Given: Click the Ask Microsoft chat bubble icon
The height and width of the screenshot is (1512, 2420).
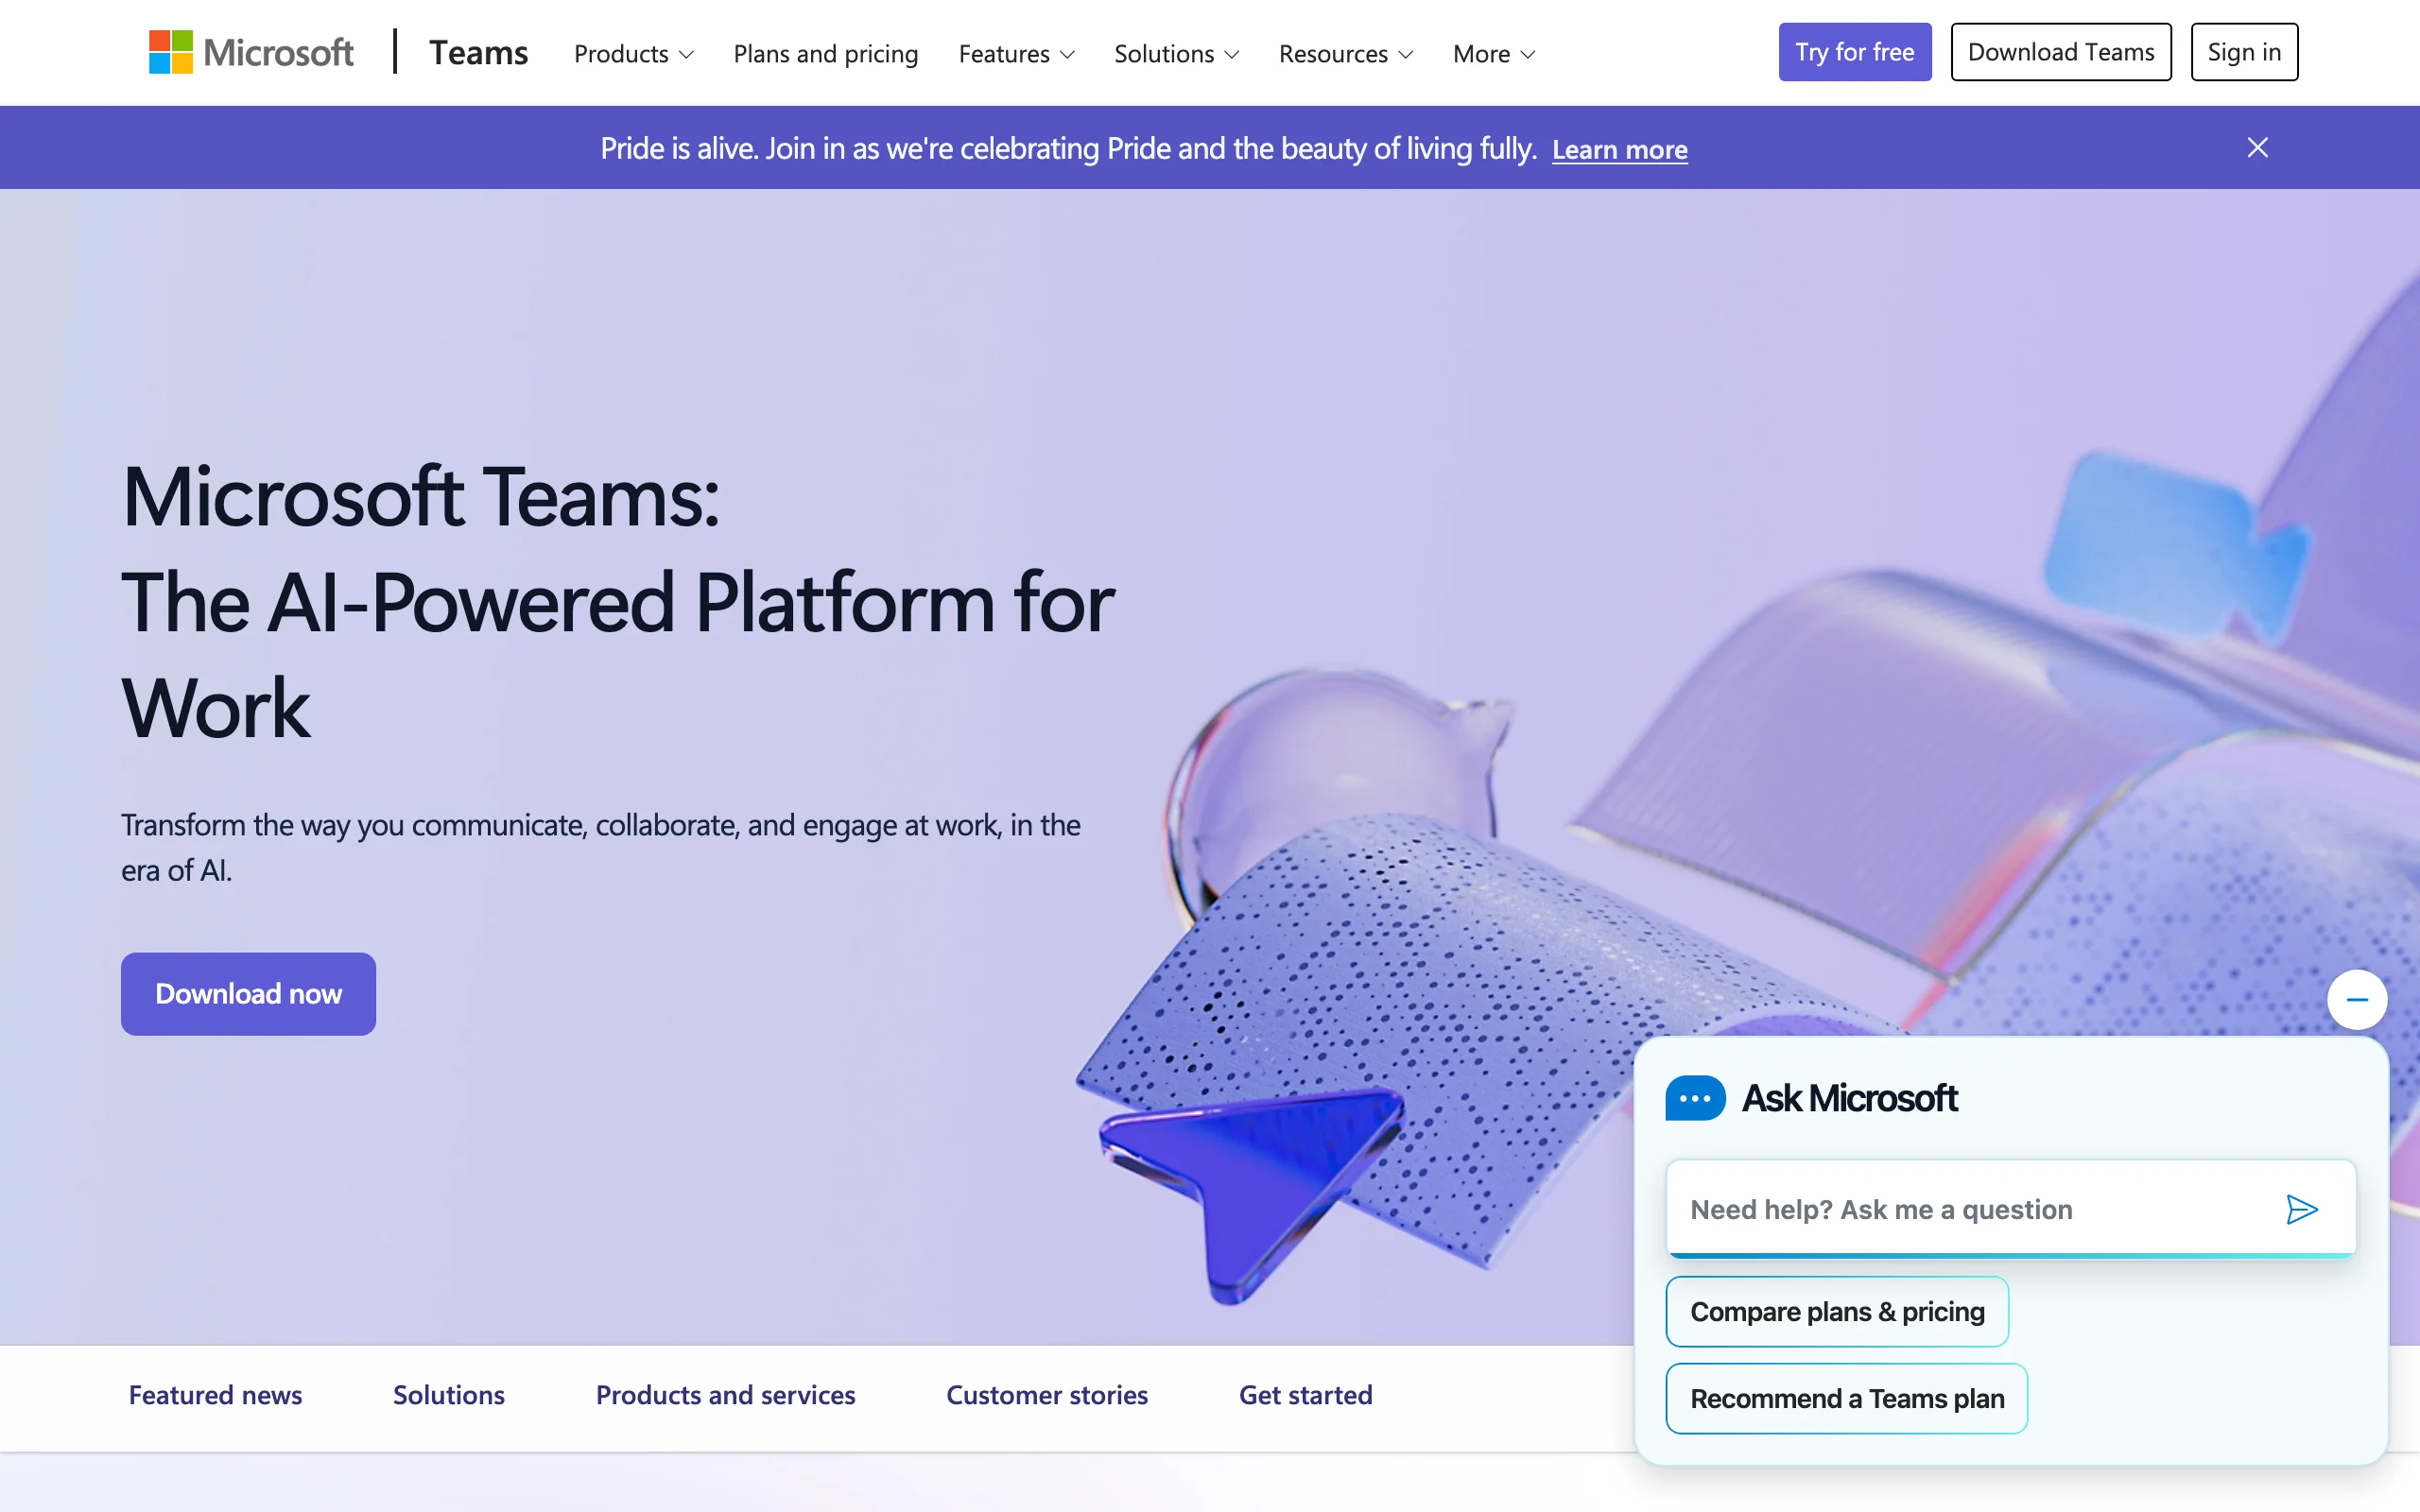Looking at the screenshot, I should tap(1694, 1098).
